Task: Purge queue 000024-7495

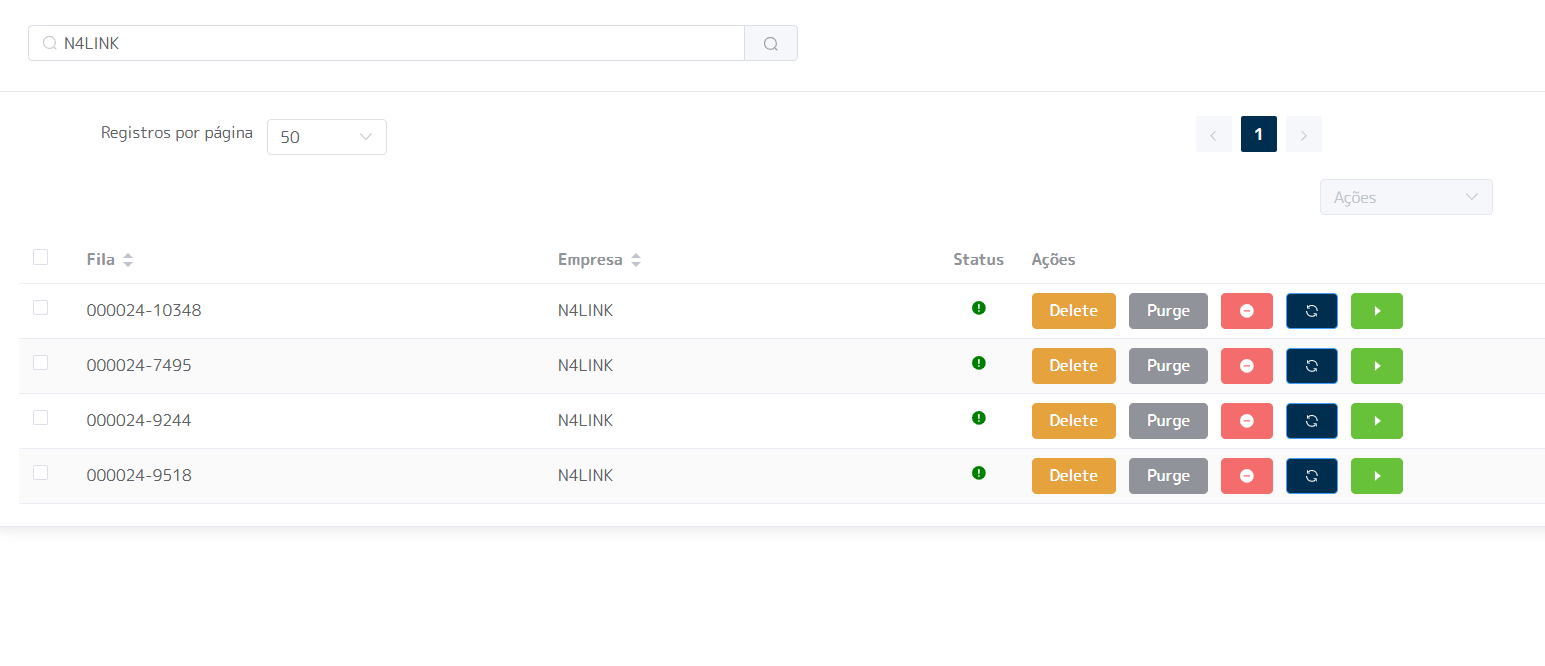Action: coord(1168,366)
